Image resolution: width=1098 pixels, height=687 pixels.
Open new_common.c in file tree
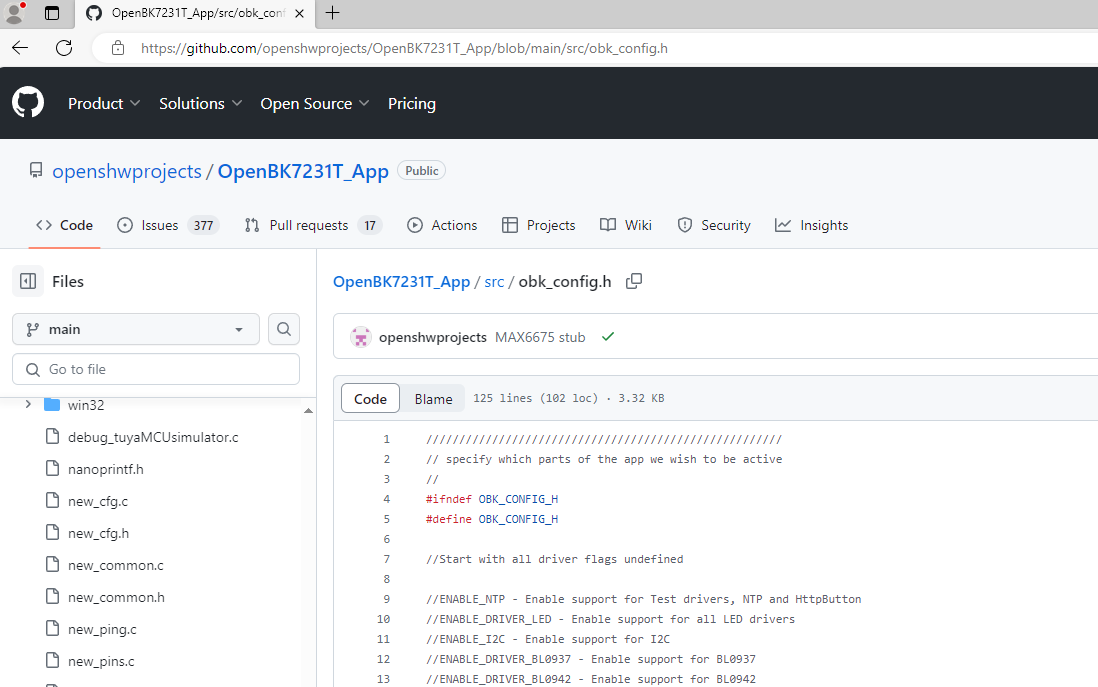click(116, 565)
